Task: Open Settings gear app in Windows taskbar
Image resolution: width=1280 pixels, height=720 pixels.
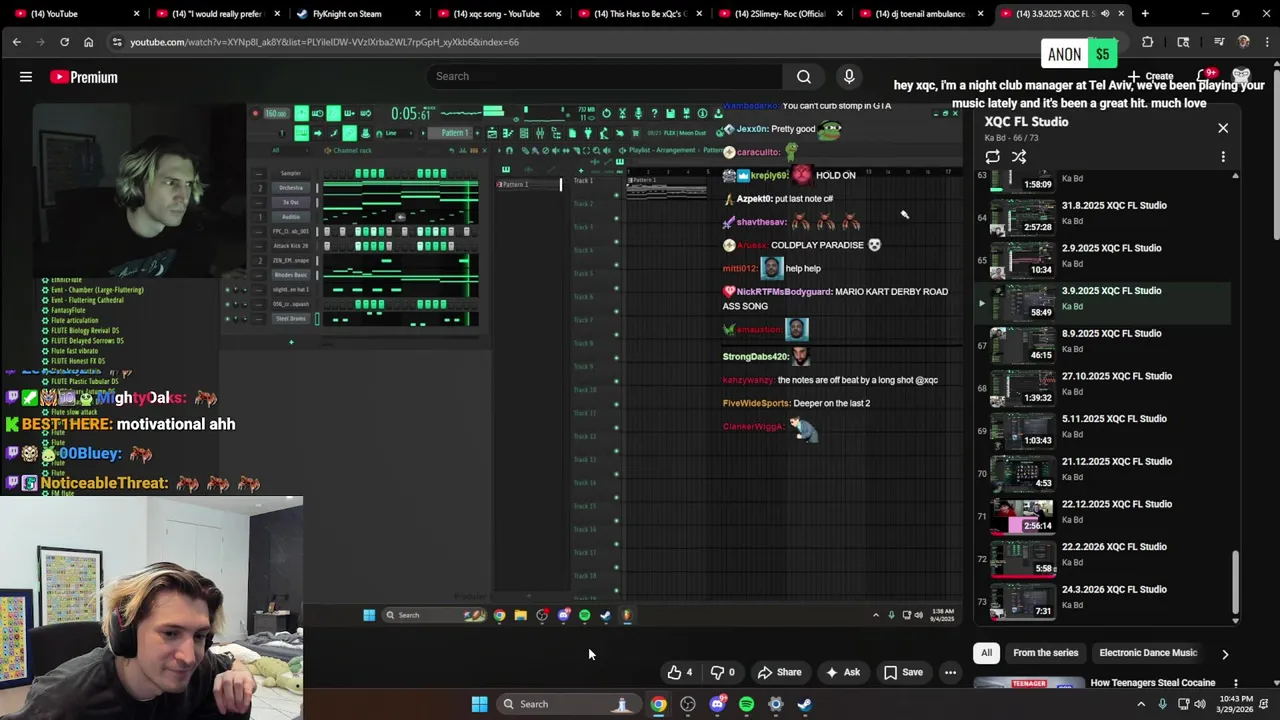Action: (x=775, y=704)
